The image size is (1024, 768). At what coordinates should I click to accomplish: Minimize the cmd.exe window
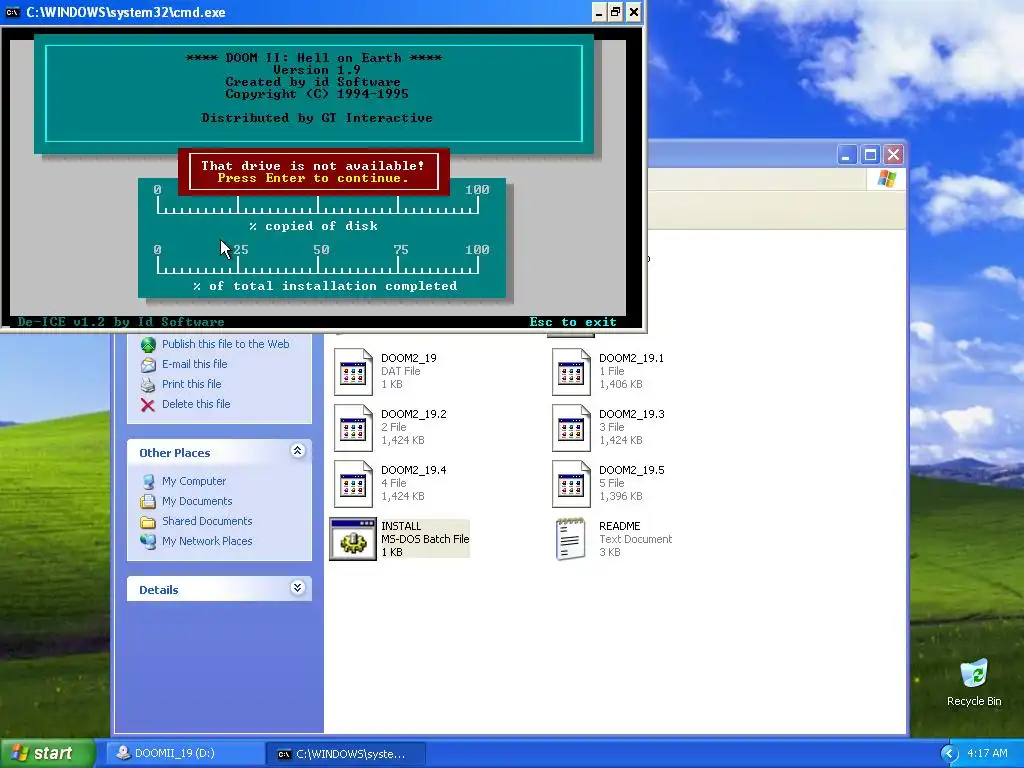point(599,12)
